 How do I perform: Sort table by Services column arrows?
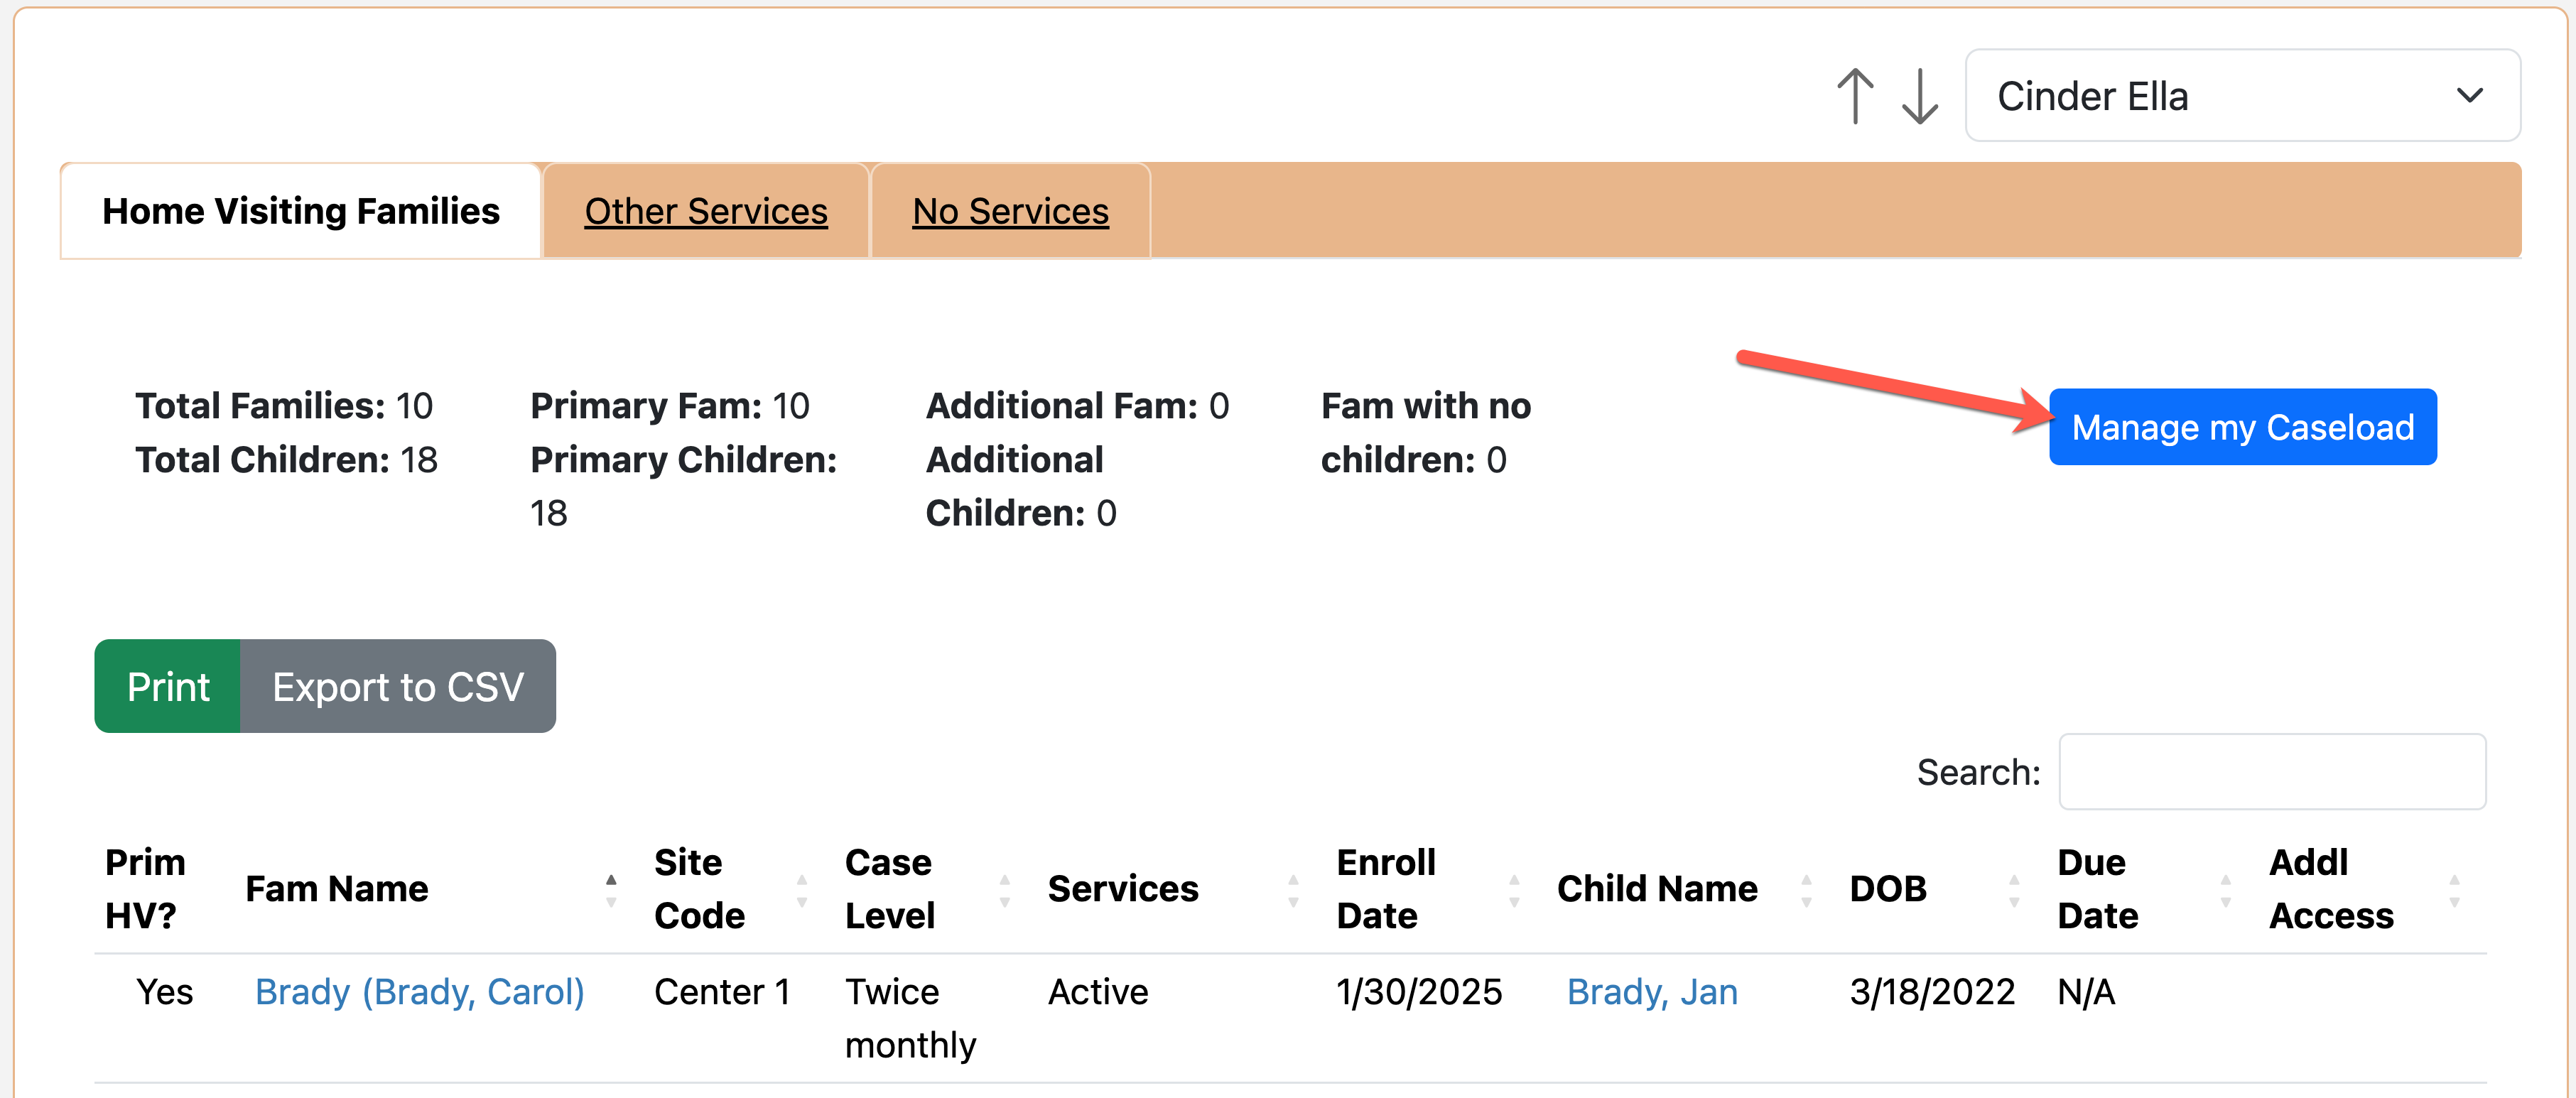(1293, 889)
